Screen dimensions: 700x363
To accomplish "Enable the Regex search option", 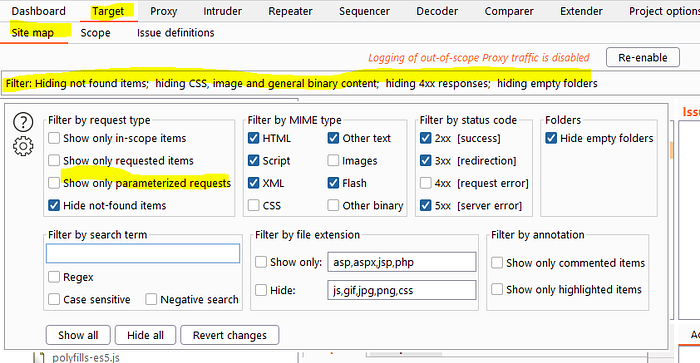I will 54,277.
